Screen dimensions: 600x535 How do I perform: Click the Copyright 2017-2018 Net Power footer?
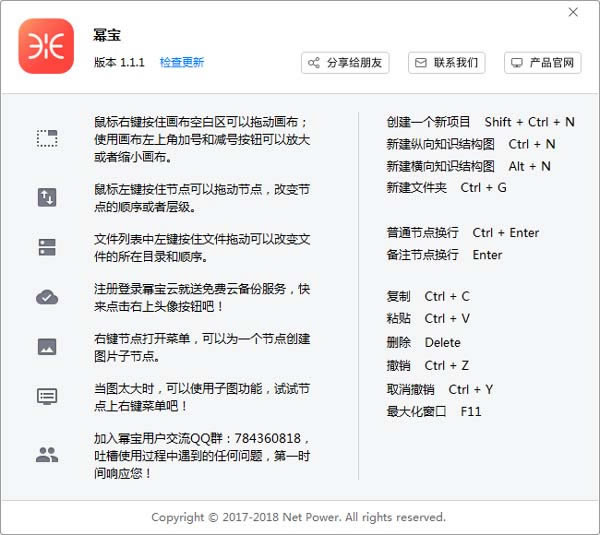[298, 517]
